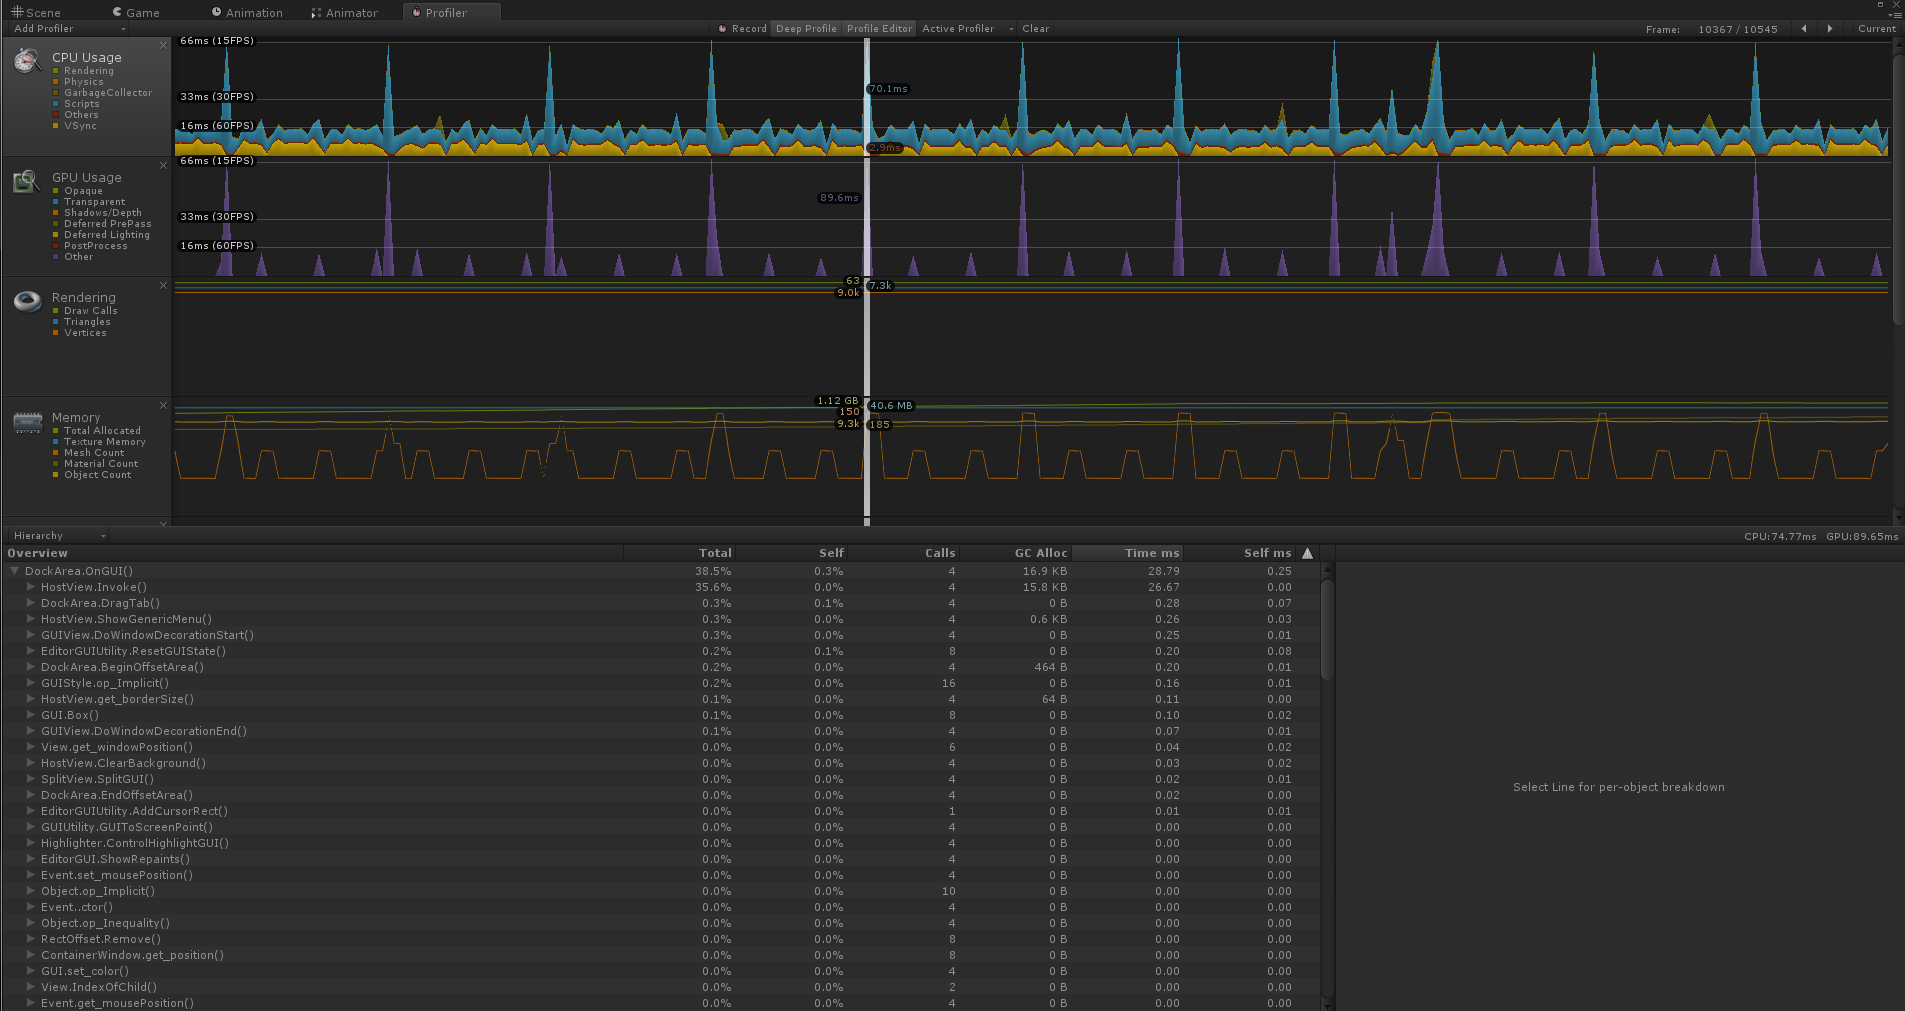1905x1011 pixels.
Task: Click the CPU Usage profiler icon
Action: [x=26, y=60]
